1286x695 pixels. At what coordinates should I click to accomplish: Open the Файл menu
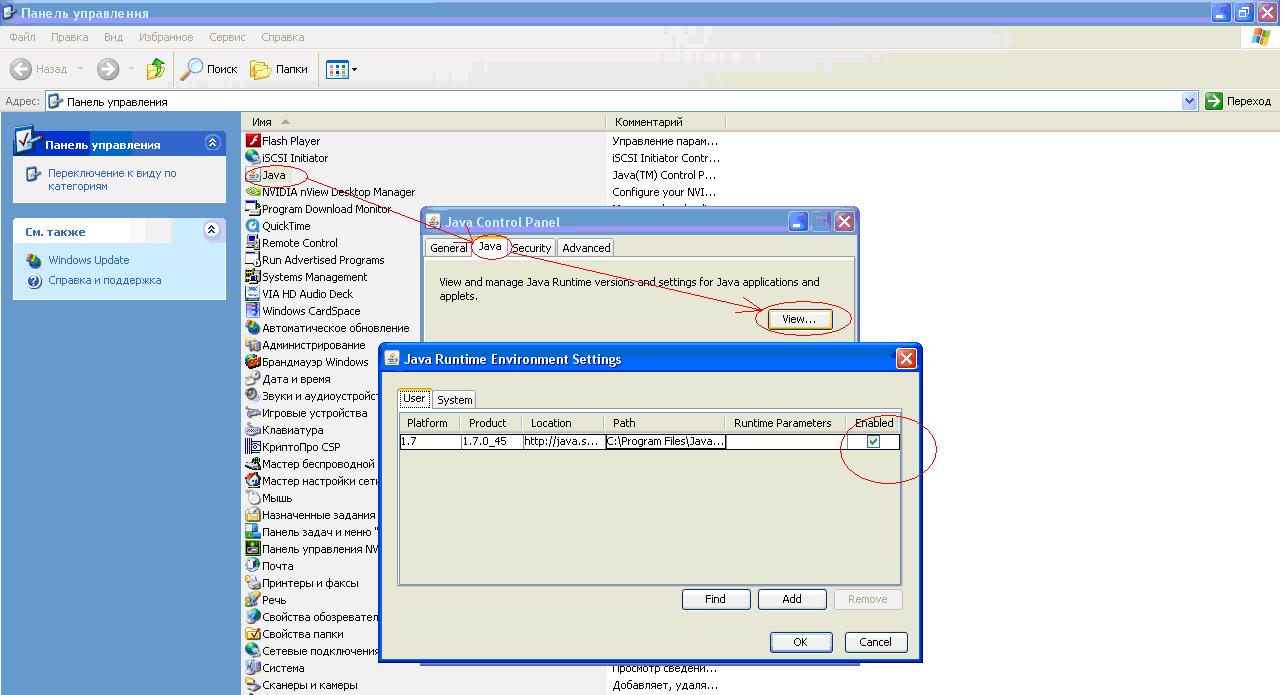[x=22, y=37]
